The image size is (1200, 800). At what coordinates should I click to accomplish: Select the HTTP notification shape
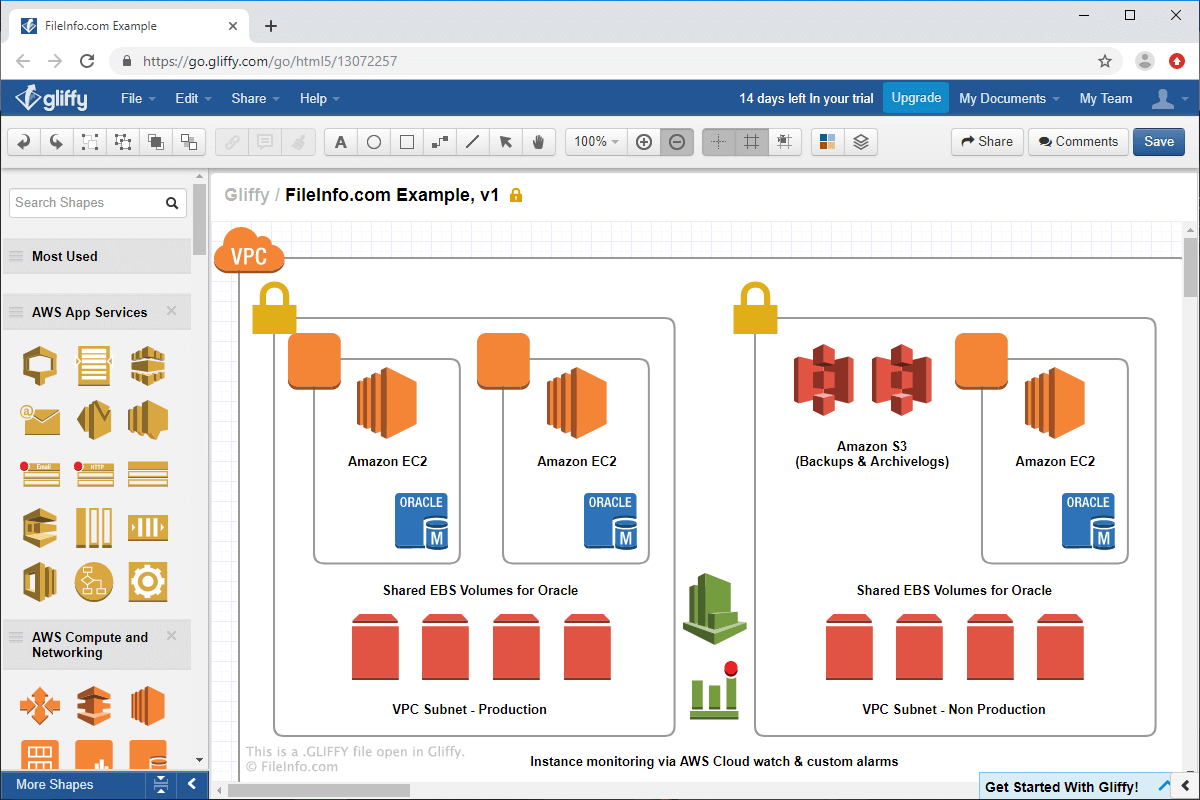point(94,473)
